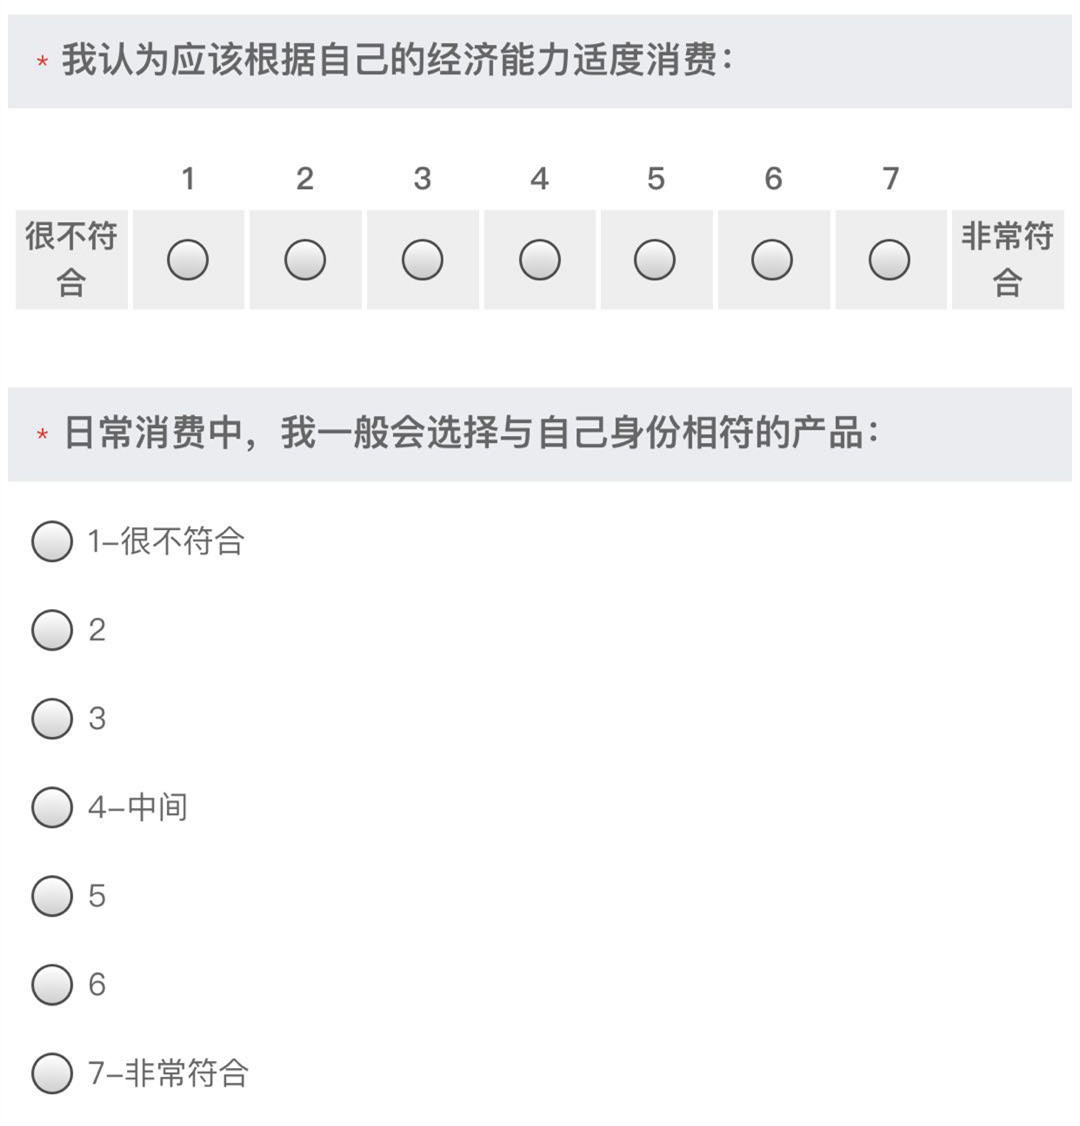Choose rating 6 in the 经济能力 scale row
The image size is (1080, 1126).
tap(772, 260)
